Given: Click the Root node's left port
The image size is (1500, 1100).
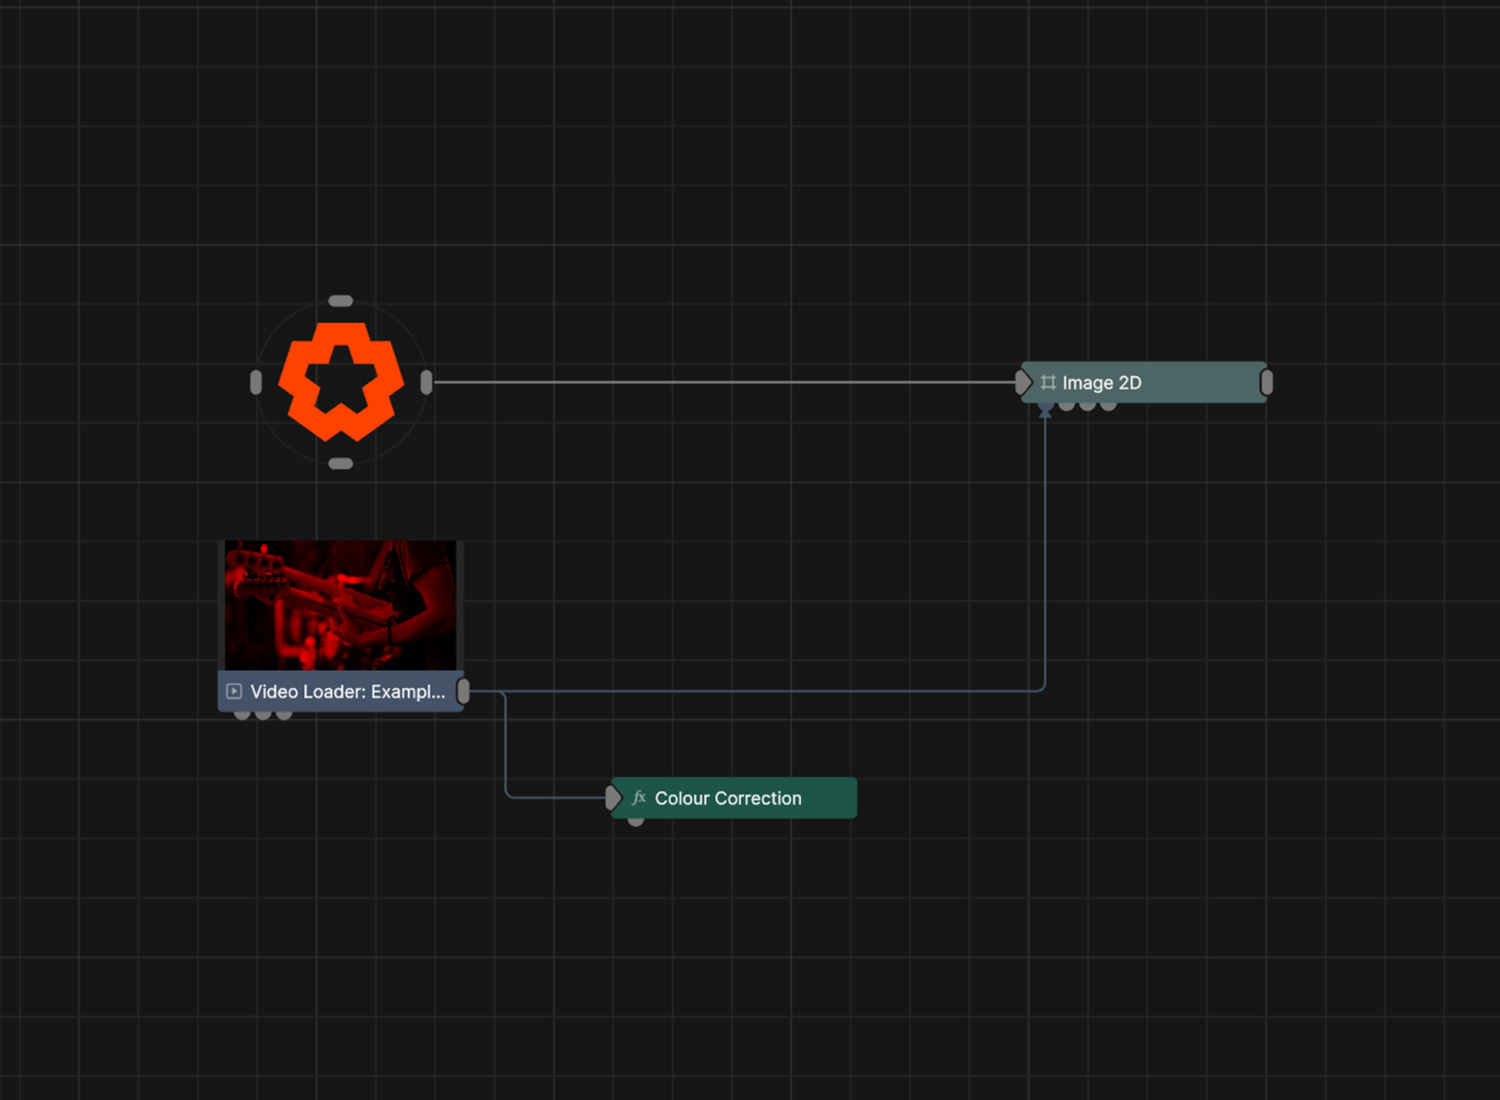Looking at the screenshot, I should pos(256,382).
